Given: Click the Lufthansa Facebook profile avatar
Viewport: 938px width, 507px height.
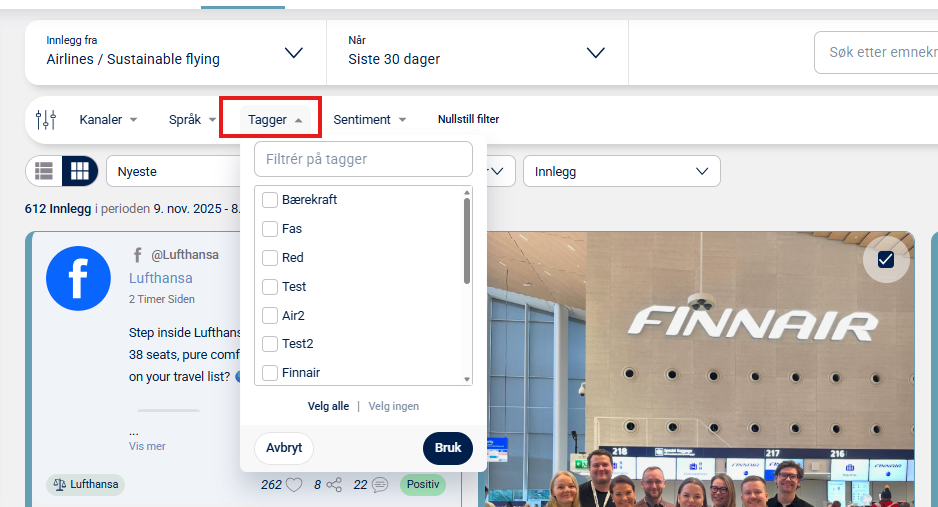Looking at the screenshot, I should click(78, 278).
